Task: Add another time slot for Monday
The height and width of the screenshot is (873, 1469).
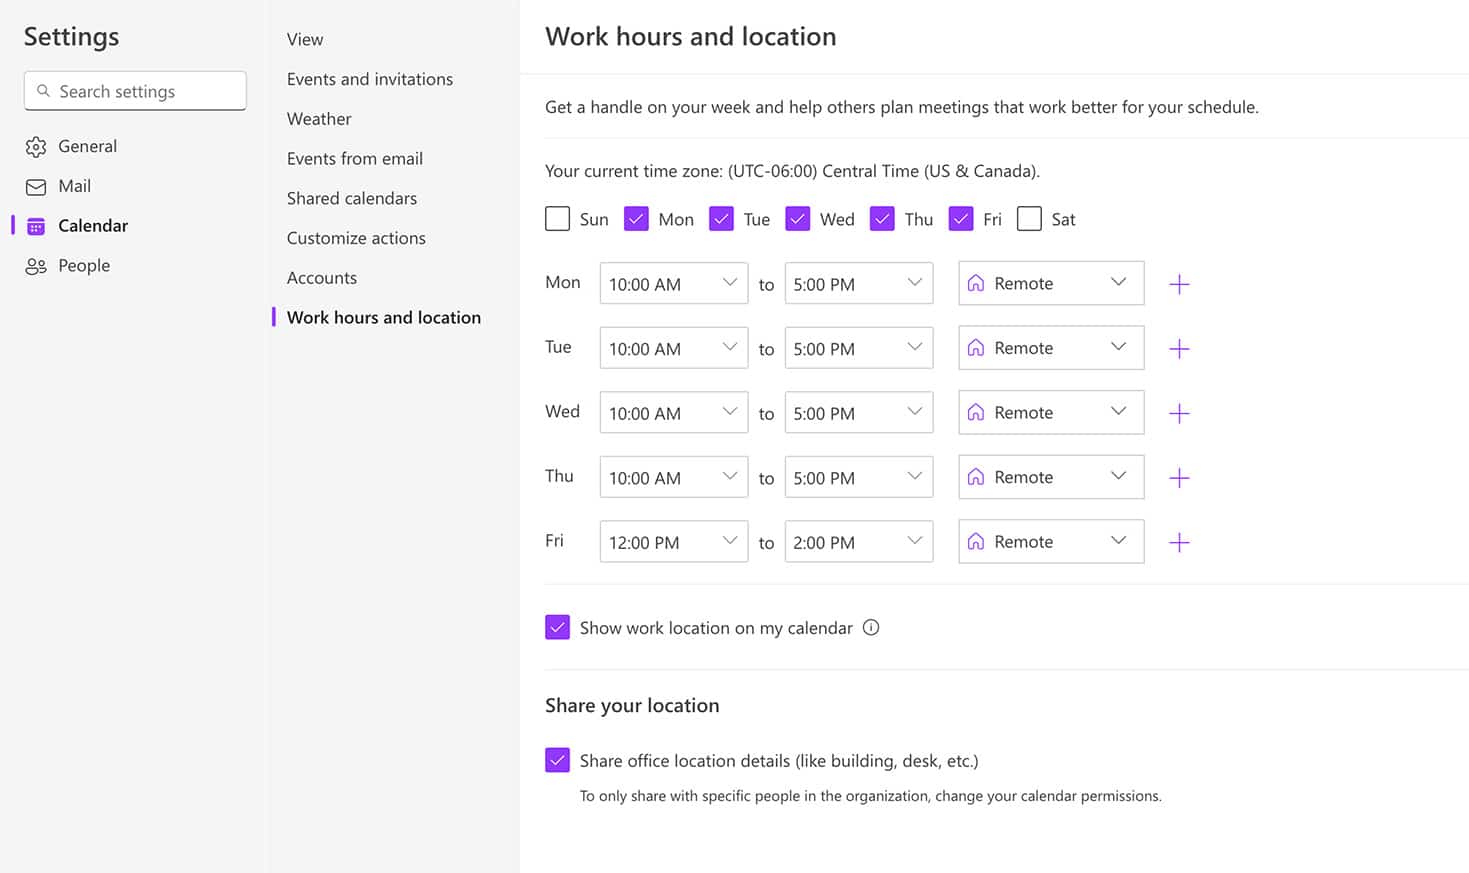Action: [x=1179, y=284]
